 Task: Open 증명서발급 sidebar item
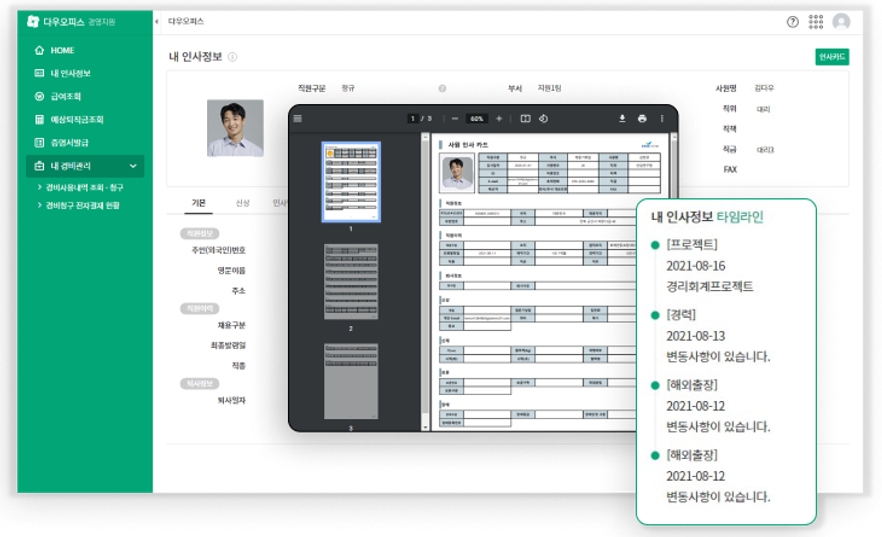69,143
